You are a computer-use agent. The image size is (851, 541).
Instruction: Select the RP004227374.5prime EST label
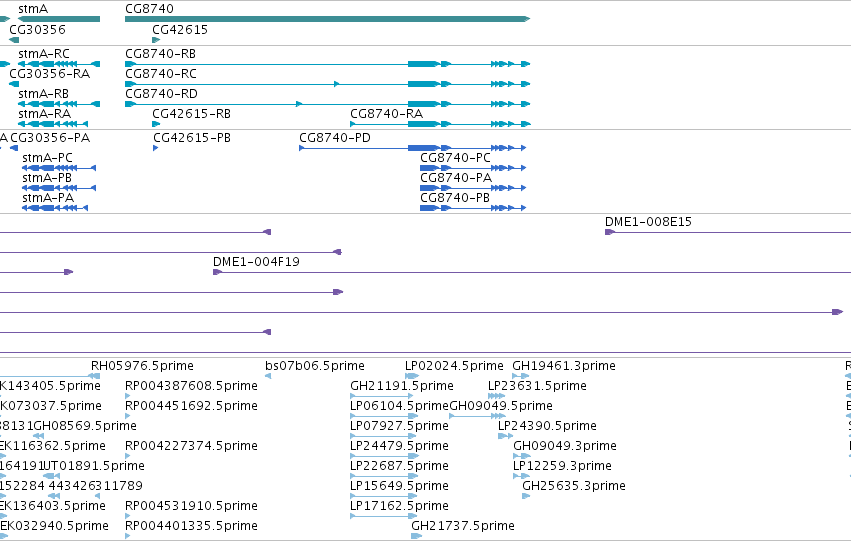[192, 446]
